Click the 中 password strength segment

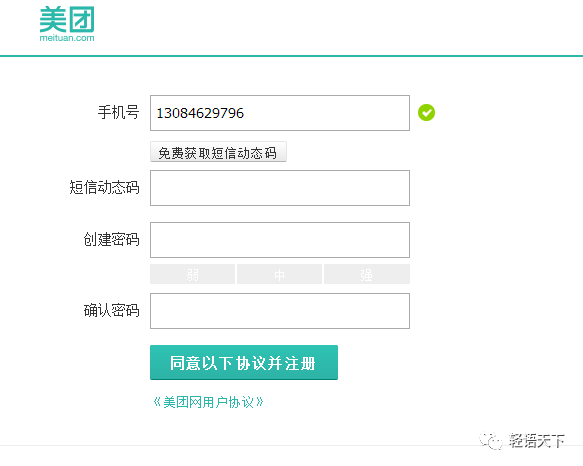click(x=279, y=274)
